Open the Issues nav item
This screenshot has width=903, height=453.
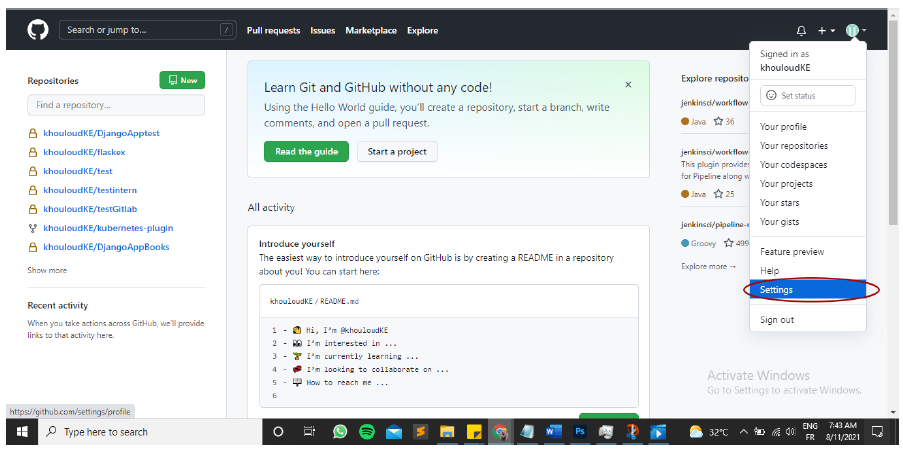click(x=322, y=31)
